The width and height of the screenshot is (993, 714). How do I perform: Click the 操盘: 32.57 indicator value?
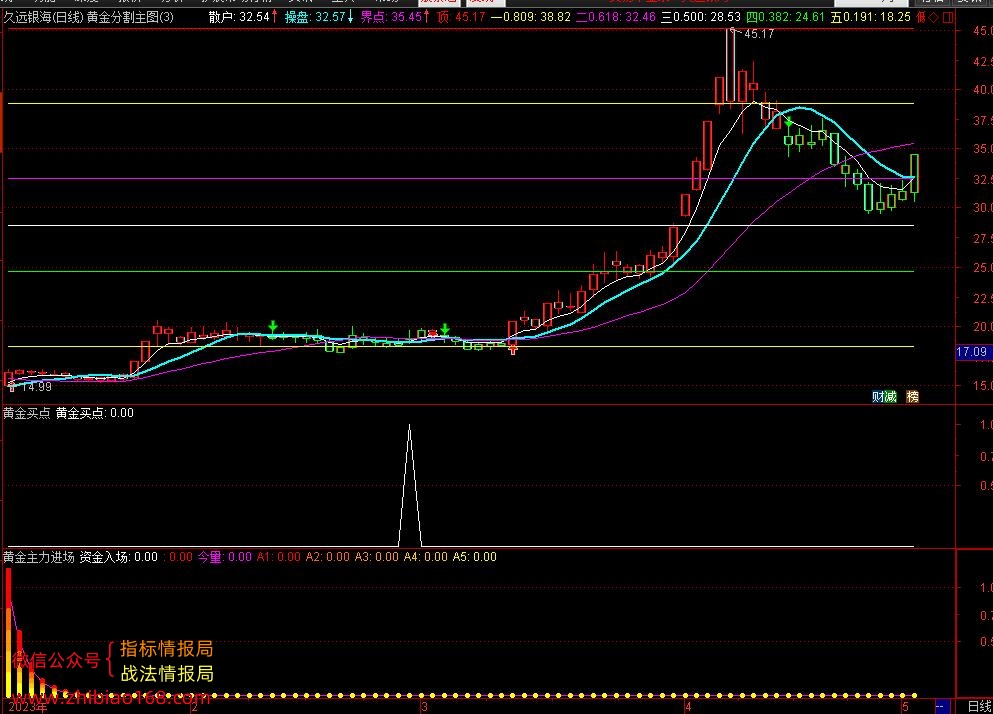319,17
